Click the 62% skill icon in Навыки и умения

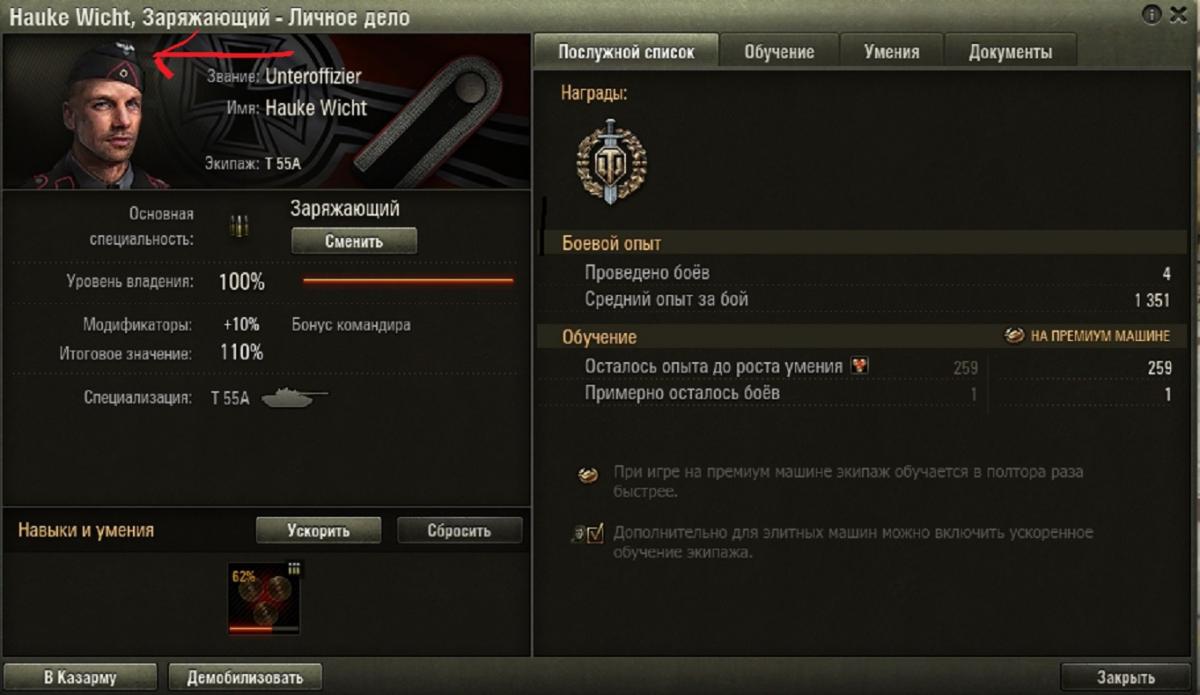coord(264,598)
